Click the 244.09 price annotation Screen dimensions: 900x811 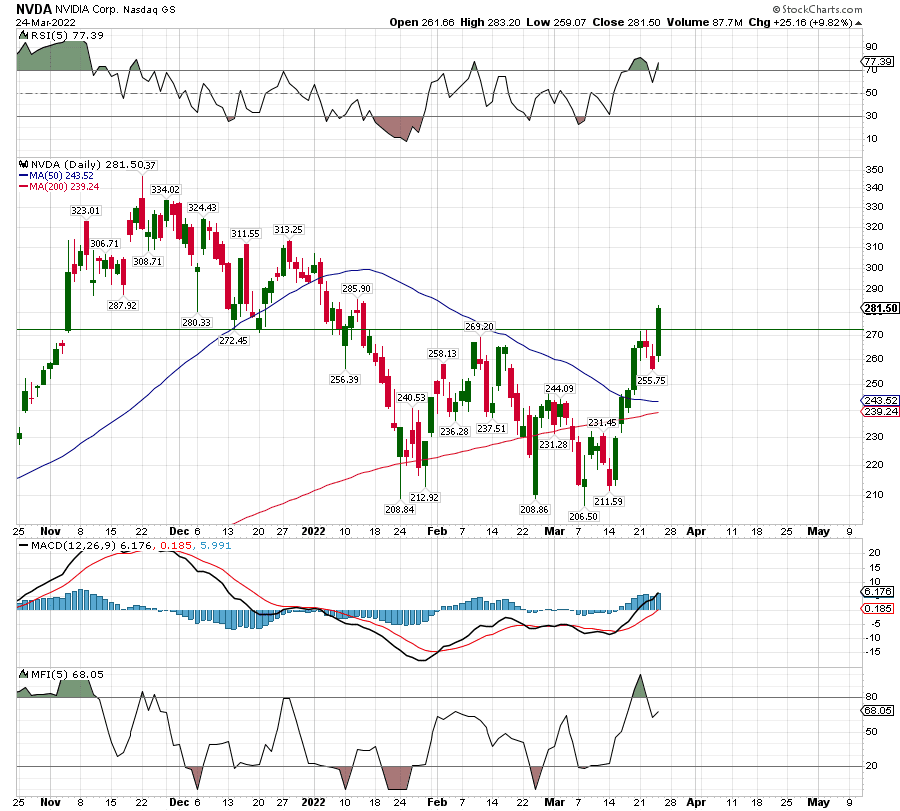click(x=560, y=389)
